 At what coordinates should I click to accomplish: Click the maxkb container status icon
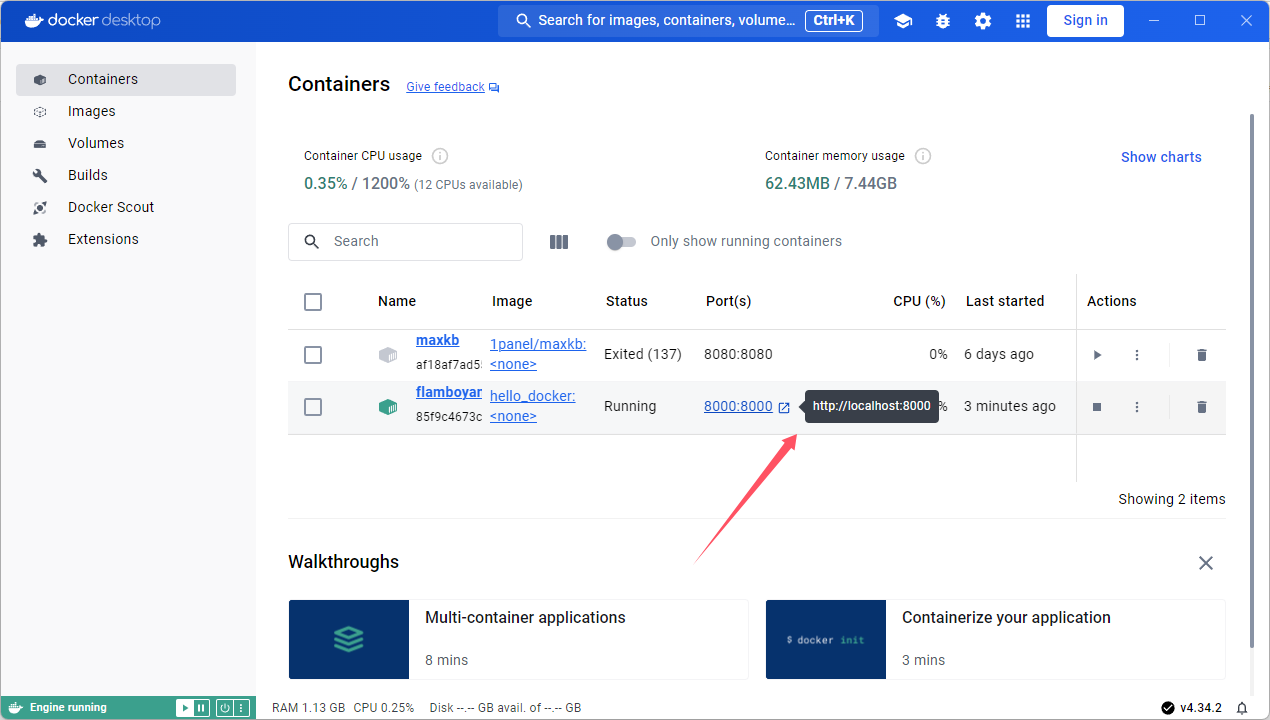(x=388, y=355)
